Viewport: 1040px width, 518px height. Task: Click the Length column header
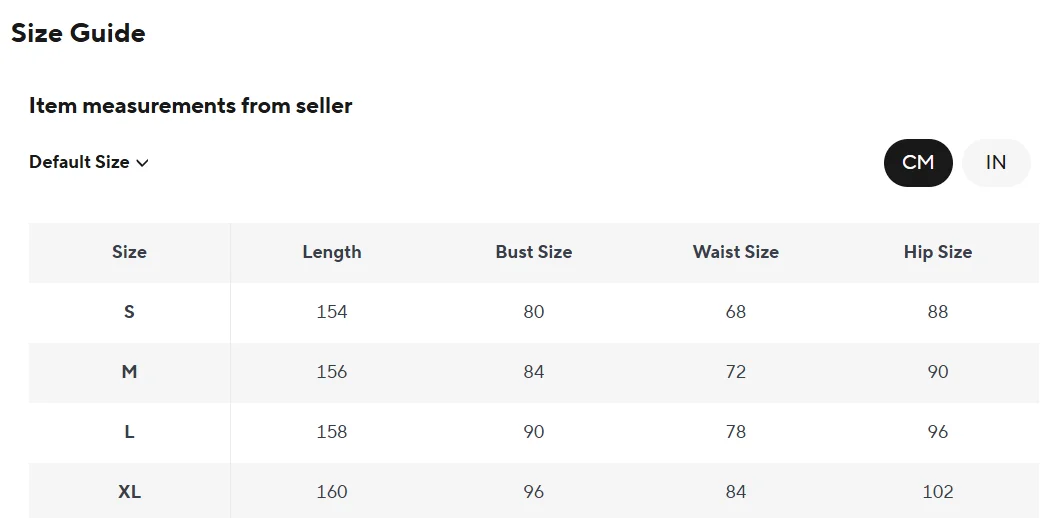click(332, 252)
